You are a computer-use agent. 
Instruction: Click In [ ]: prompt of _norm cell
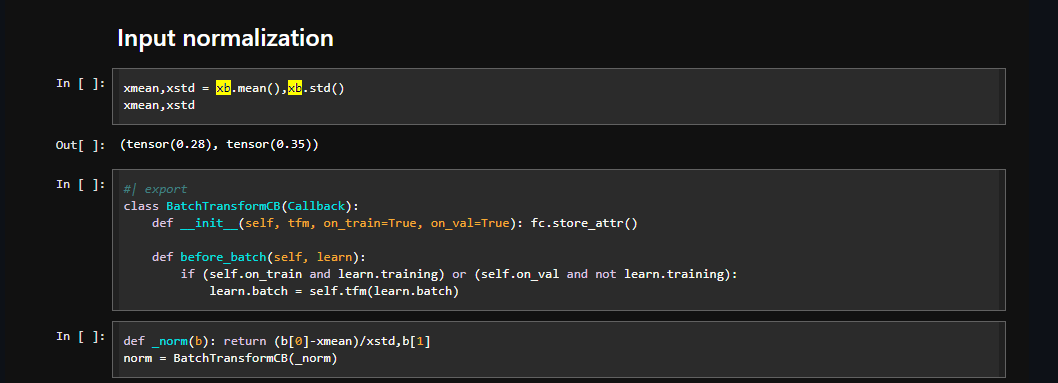(80, 336)
